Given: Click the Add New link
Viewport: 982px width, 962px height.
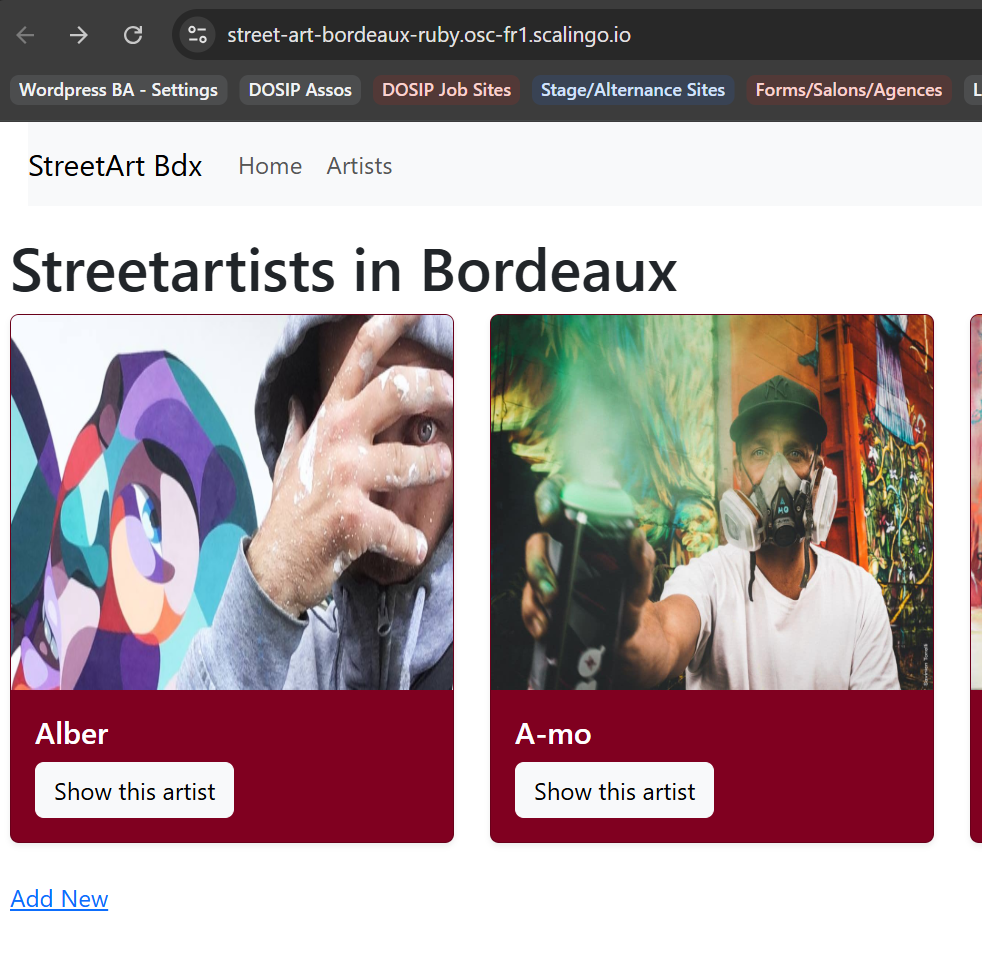Looking at the screenshot, I should click(x=59, y=899).
